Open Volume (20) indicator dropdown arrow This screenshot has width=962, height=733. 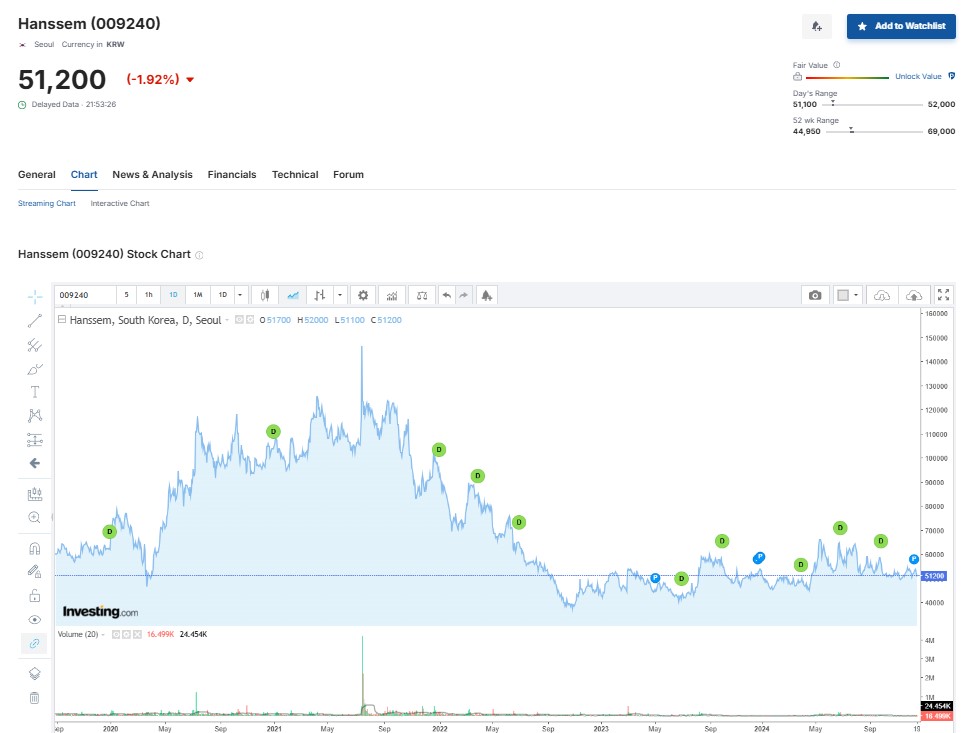(x=103, y=634)
